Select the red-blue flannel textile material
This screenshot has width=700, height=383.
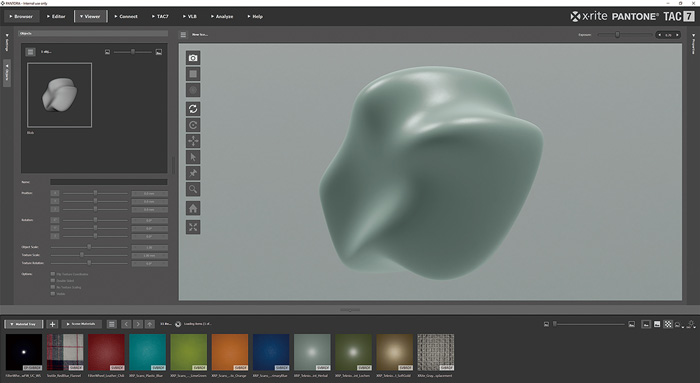click(x=65, y=352)
